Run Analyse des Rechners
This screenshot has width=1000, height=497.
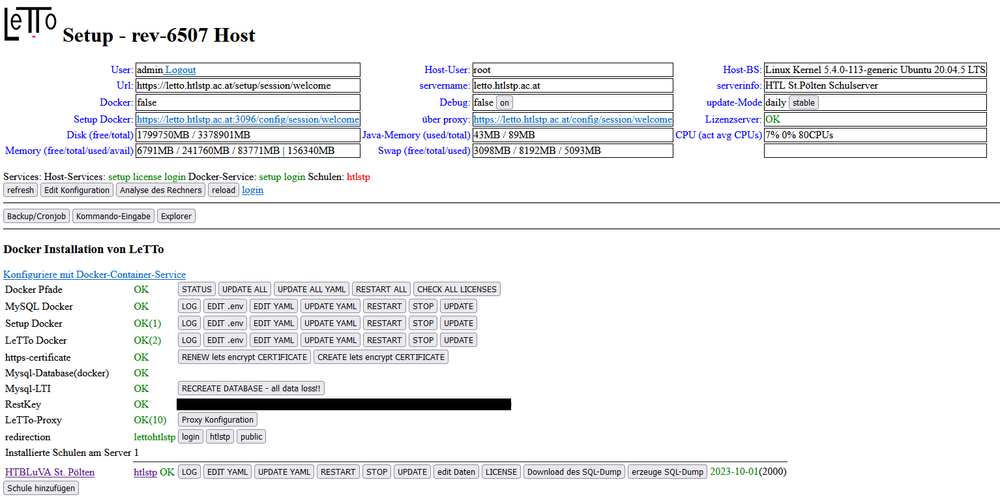[160, 190]
